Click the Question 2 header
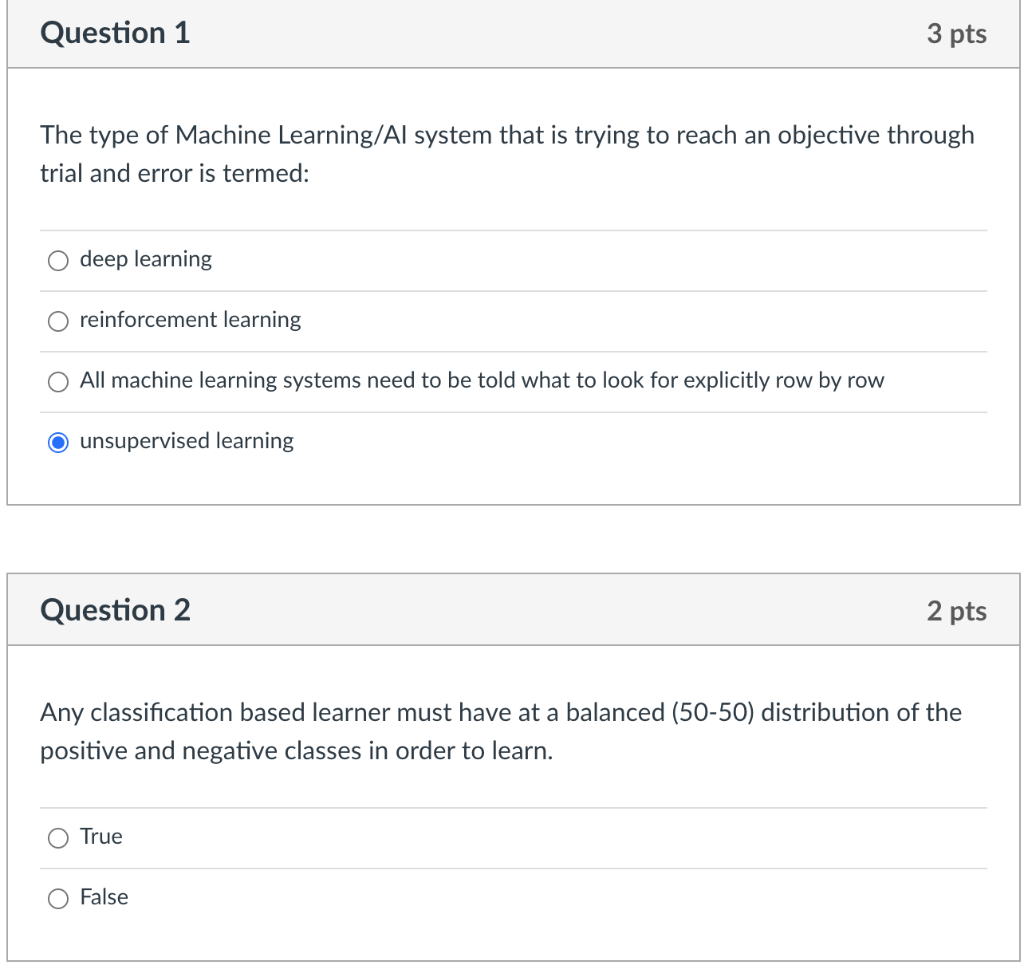 pos(114,609)
